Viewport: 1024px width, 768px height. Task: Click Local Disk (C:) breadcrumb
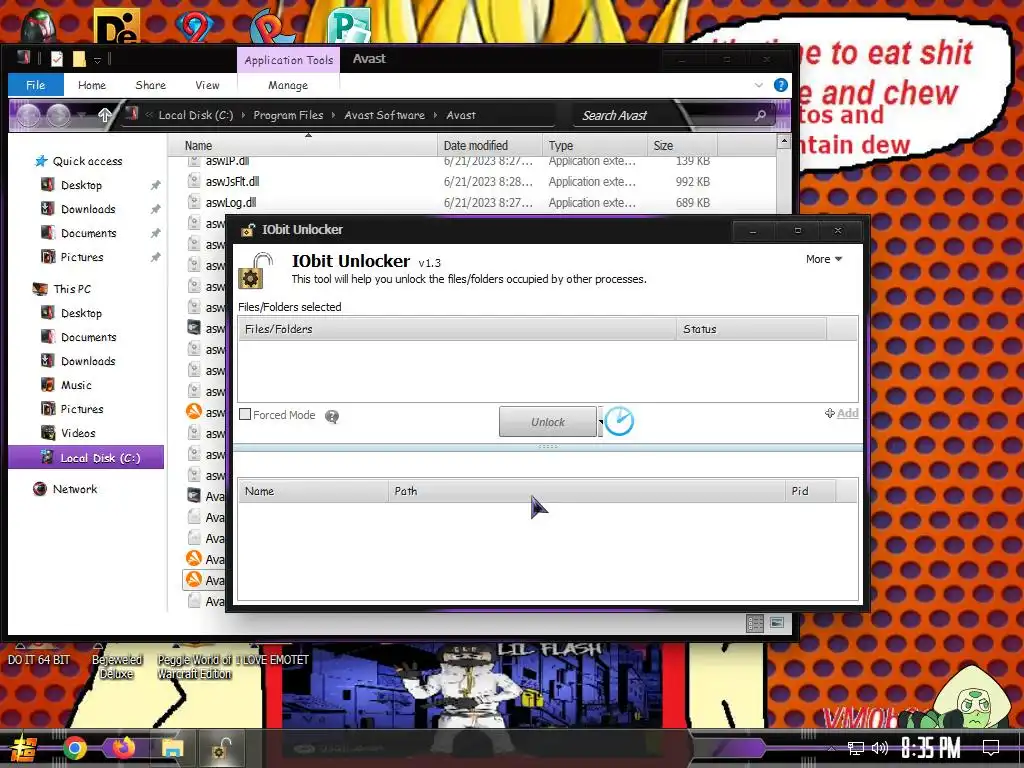[x=196, y=115]
